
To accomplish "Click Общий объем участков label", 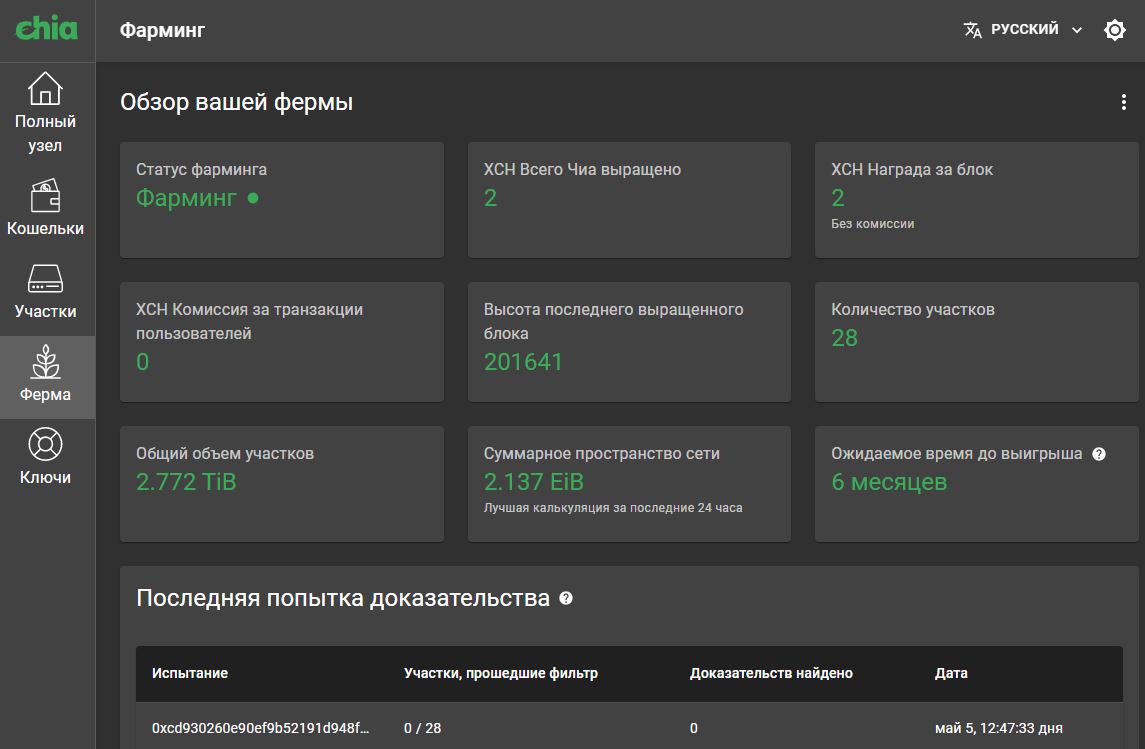I will pos(225,453).
